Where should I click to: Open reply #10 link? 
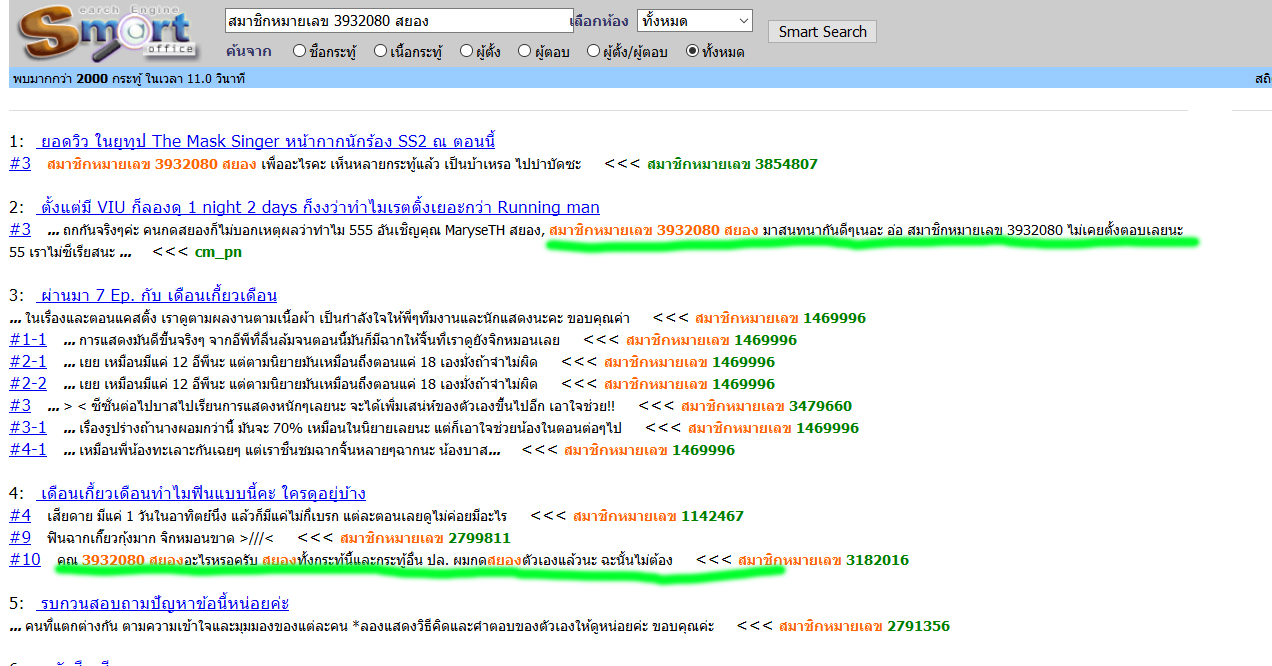pos(25,559)
